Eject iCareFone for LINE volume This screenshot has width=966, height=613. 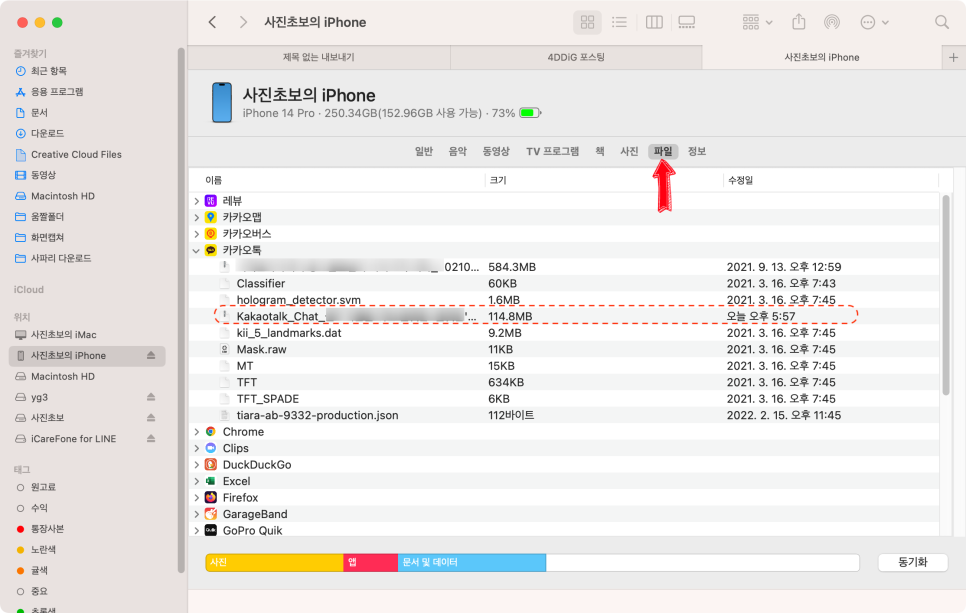point(151,439)
